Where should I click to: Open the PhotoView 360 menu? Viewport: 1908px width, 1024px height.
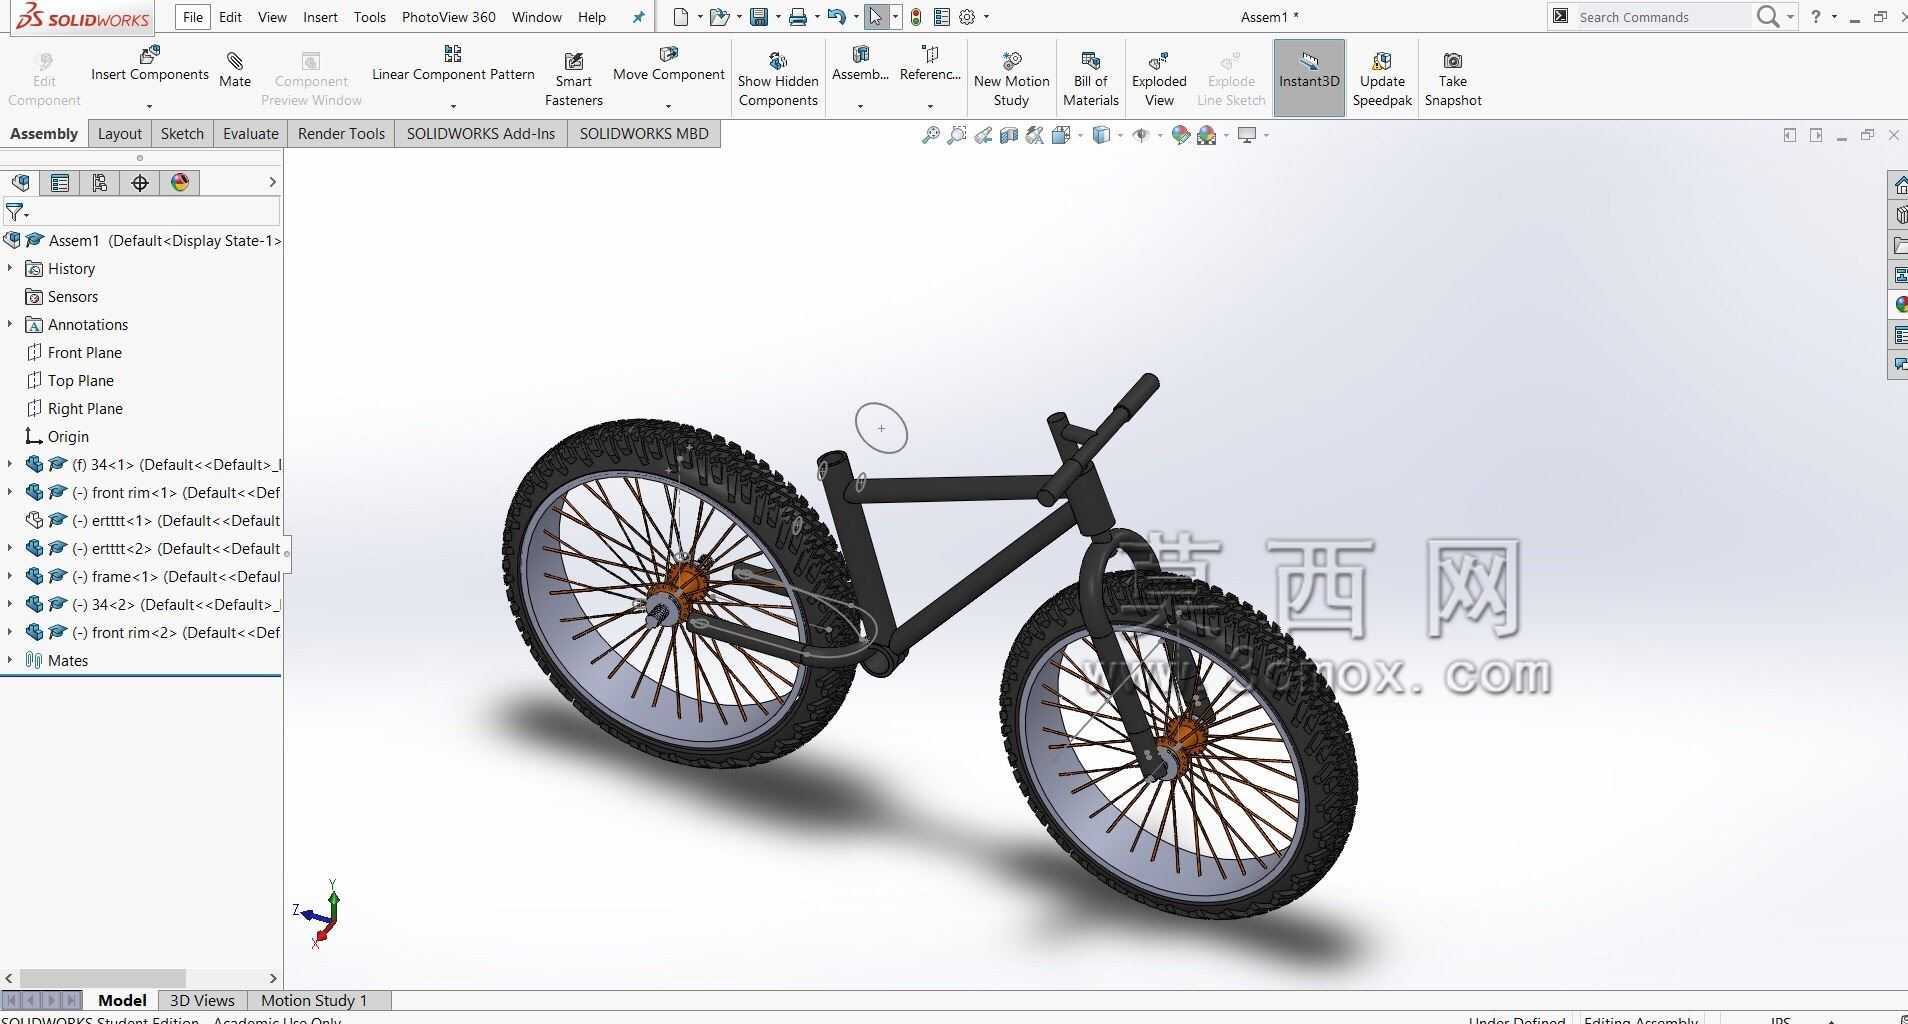(x=448, y=17)
